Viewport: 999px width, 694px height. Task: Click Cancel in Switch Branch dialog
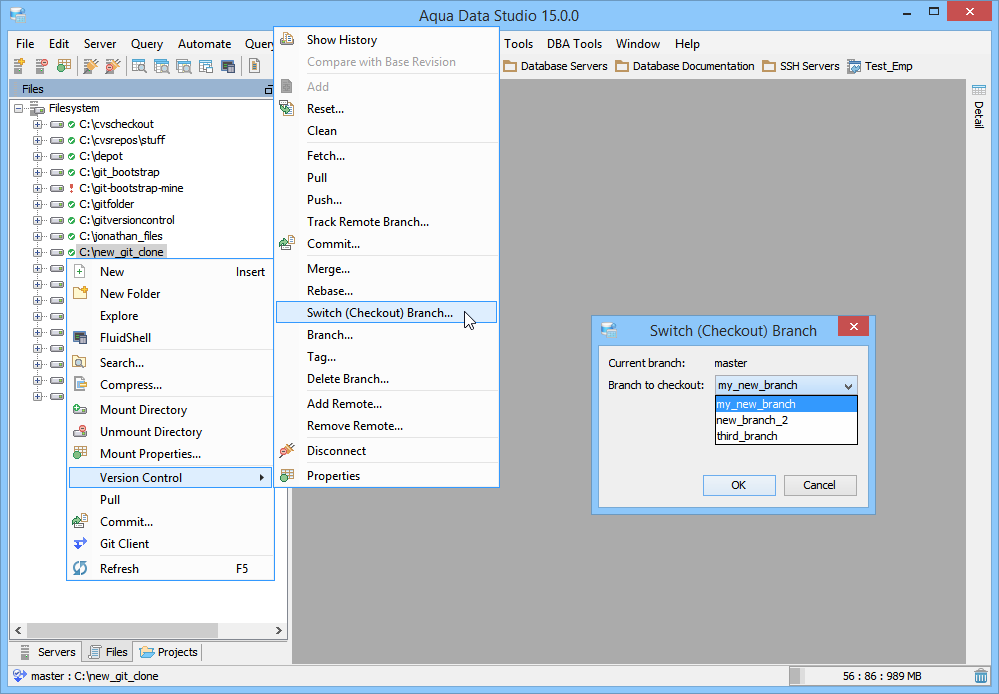[x=820, y=485]
